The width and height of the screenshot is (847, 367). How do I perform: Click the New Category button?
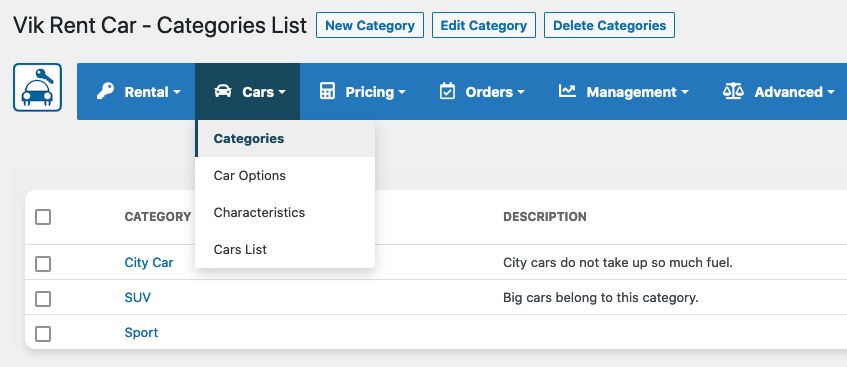tap(370, 25)
